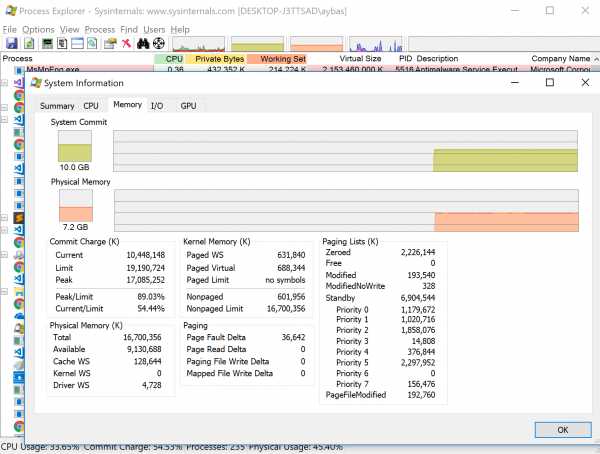Sort by the Company Name column header
The image size is (600, 454).
[x=561, y=59]
